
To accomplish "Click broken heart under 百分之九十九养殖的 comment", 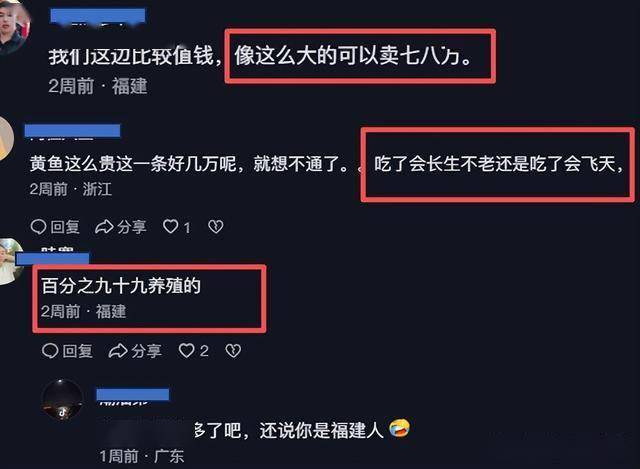I will [x=233, y=351].
